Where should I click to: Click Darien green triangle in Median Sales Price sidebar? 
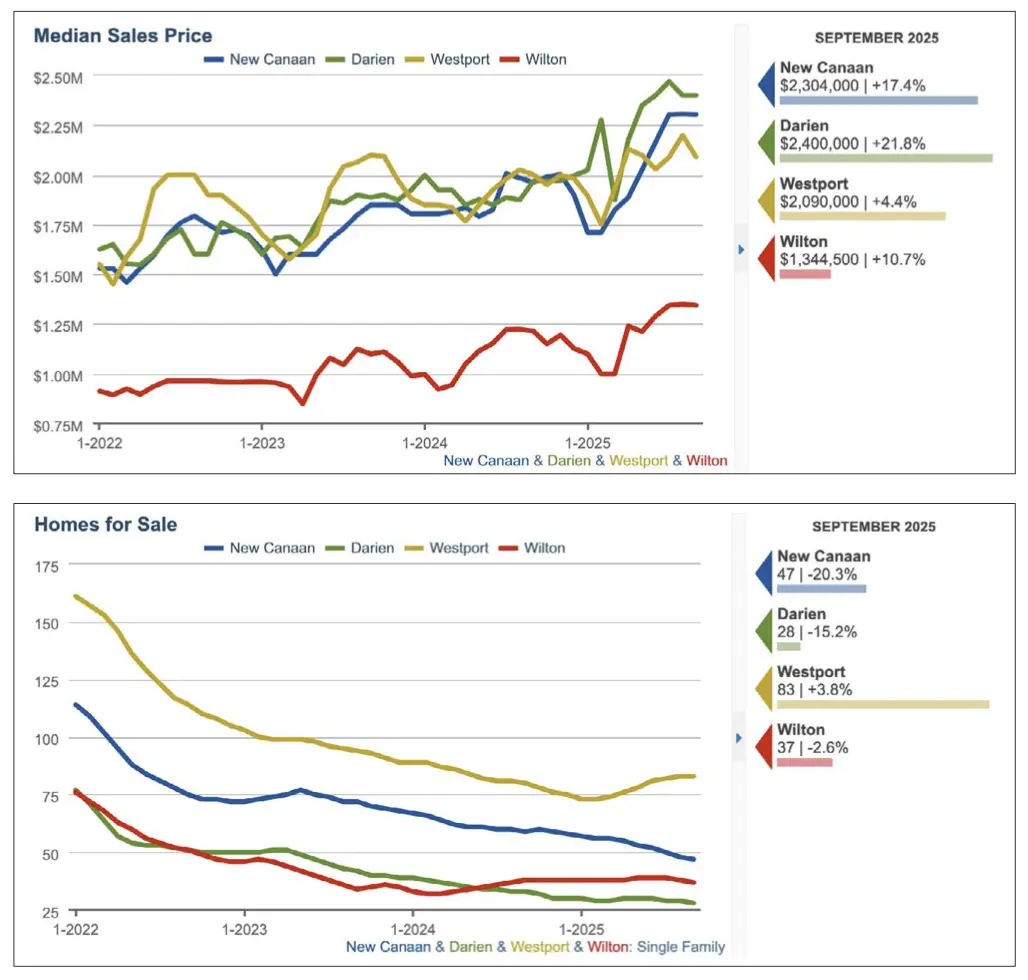(765, 138)
